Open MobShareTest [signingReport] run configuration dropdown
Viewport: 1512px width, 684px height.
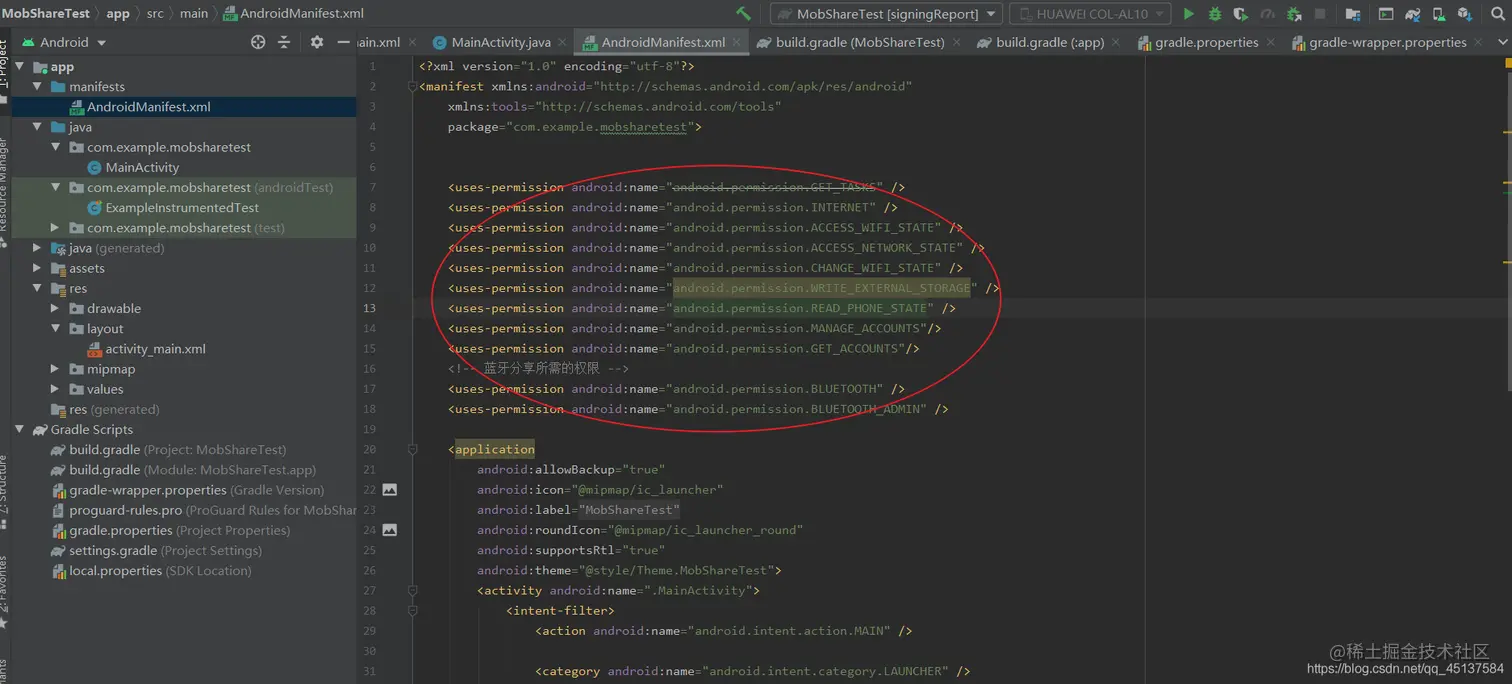point(886,14)
